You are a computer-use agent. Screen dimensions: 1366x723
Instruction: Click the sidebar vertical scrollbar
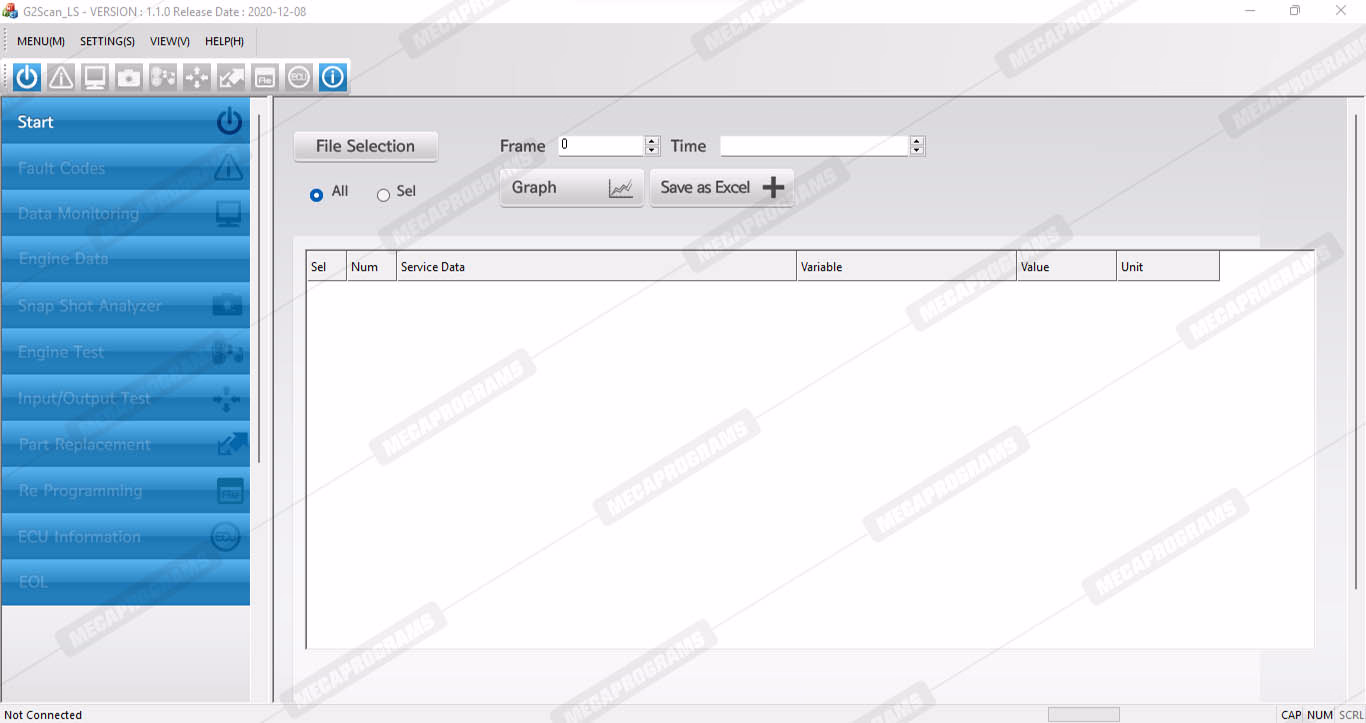pos(259,290)
